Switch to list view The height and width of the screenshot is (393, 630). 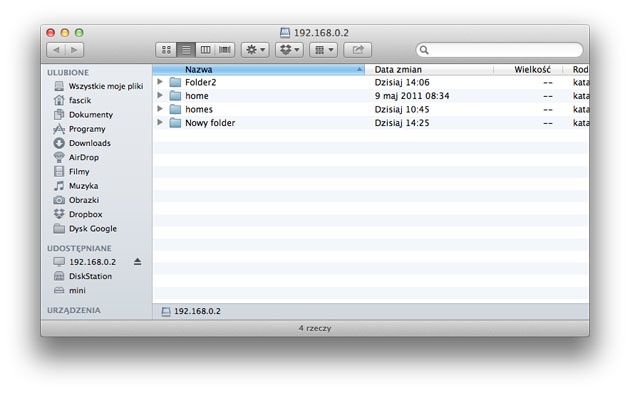(x=186, y=50)
